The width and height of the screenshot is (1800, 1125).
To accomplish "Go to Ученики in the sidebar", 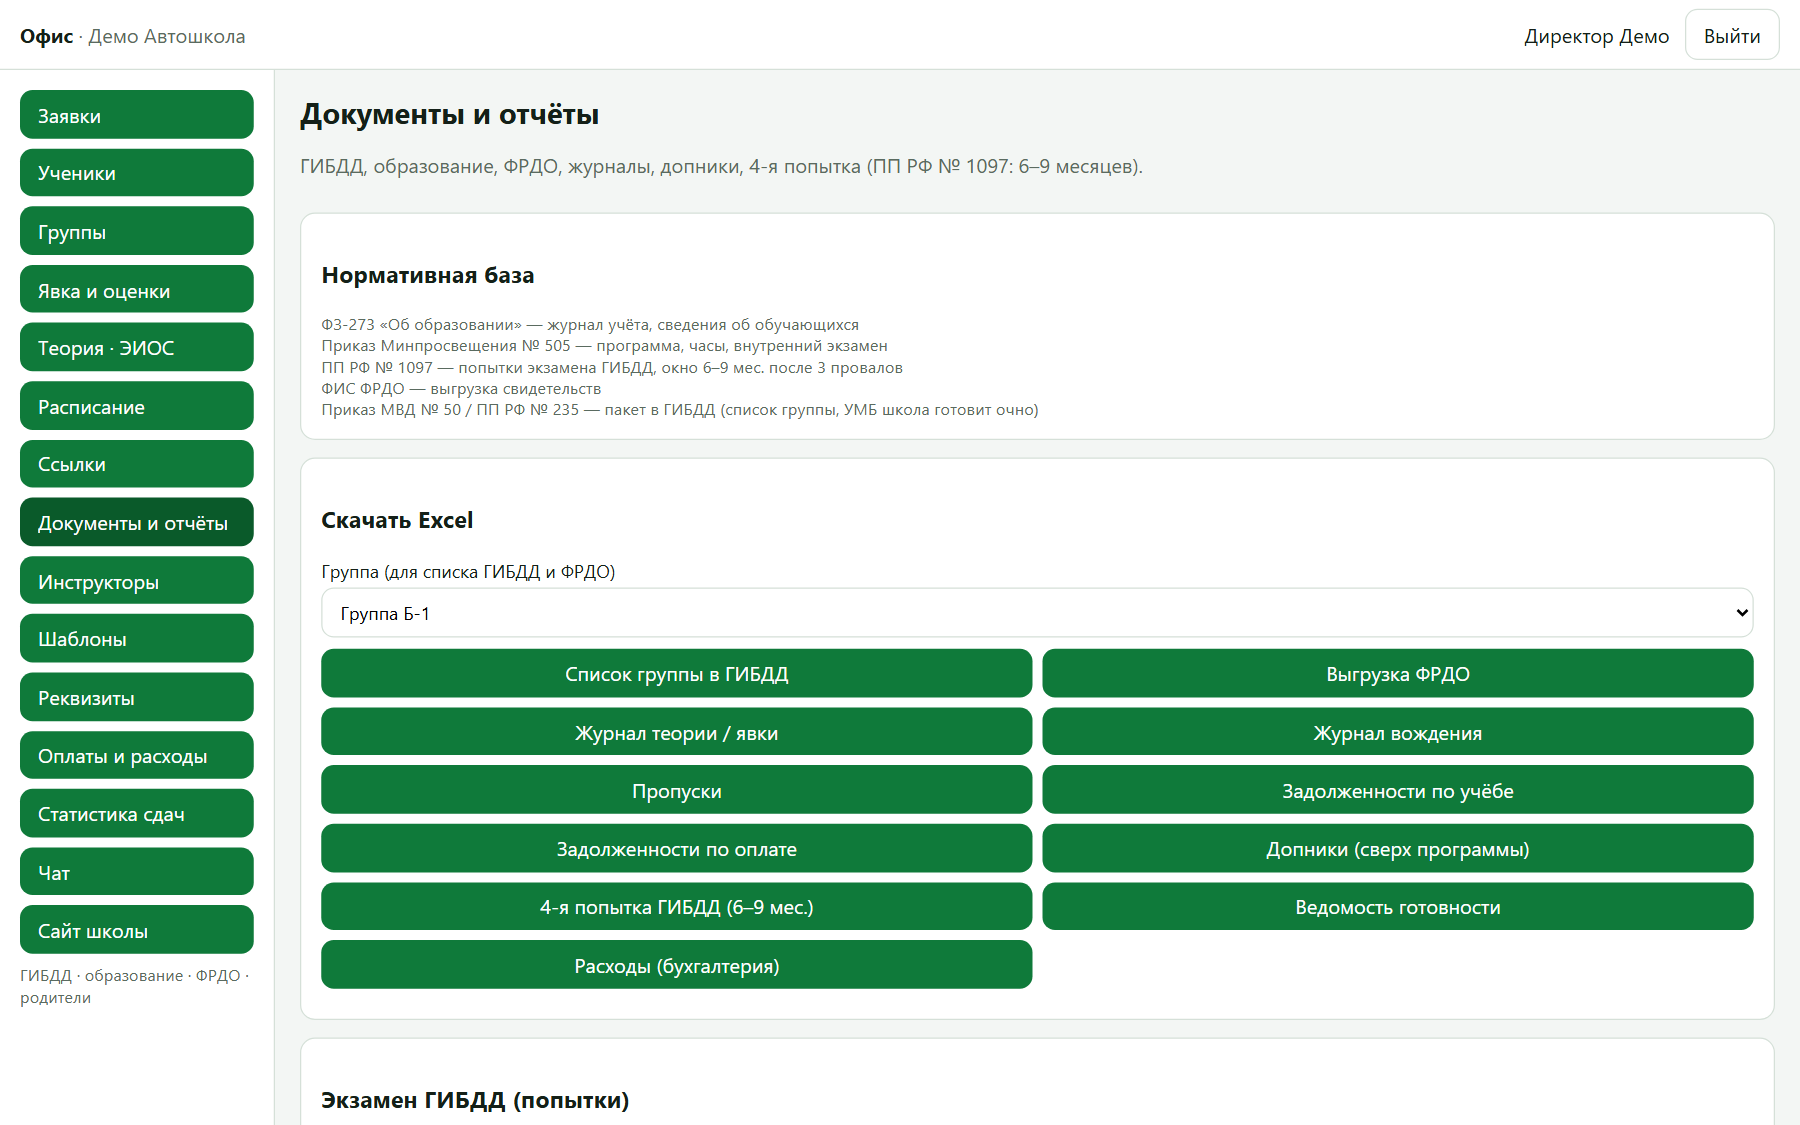I will (x=136, y=173).
